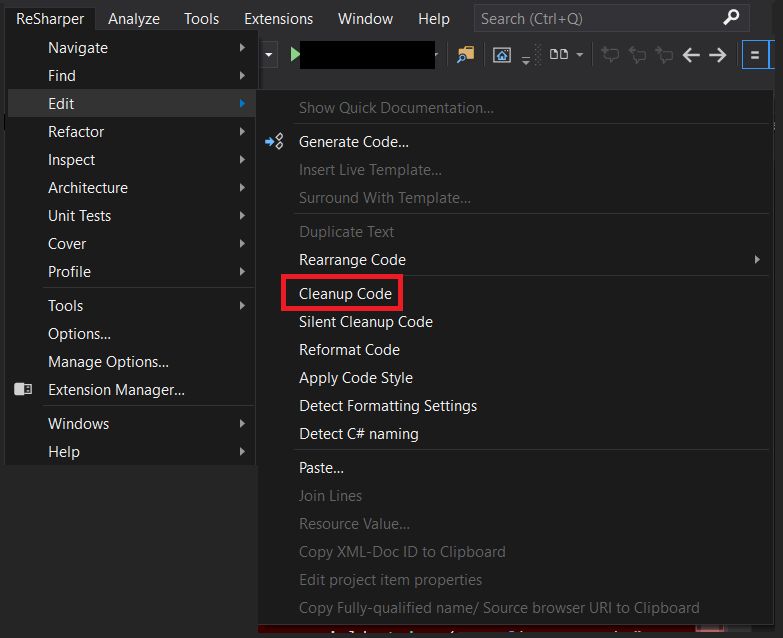The image size is (783, 638).
Task: Open the Extensions menu
Action: pyautogui.click(x=279, y=18)
